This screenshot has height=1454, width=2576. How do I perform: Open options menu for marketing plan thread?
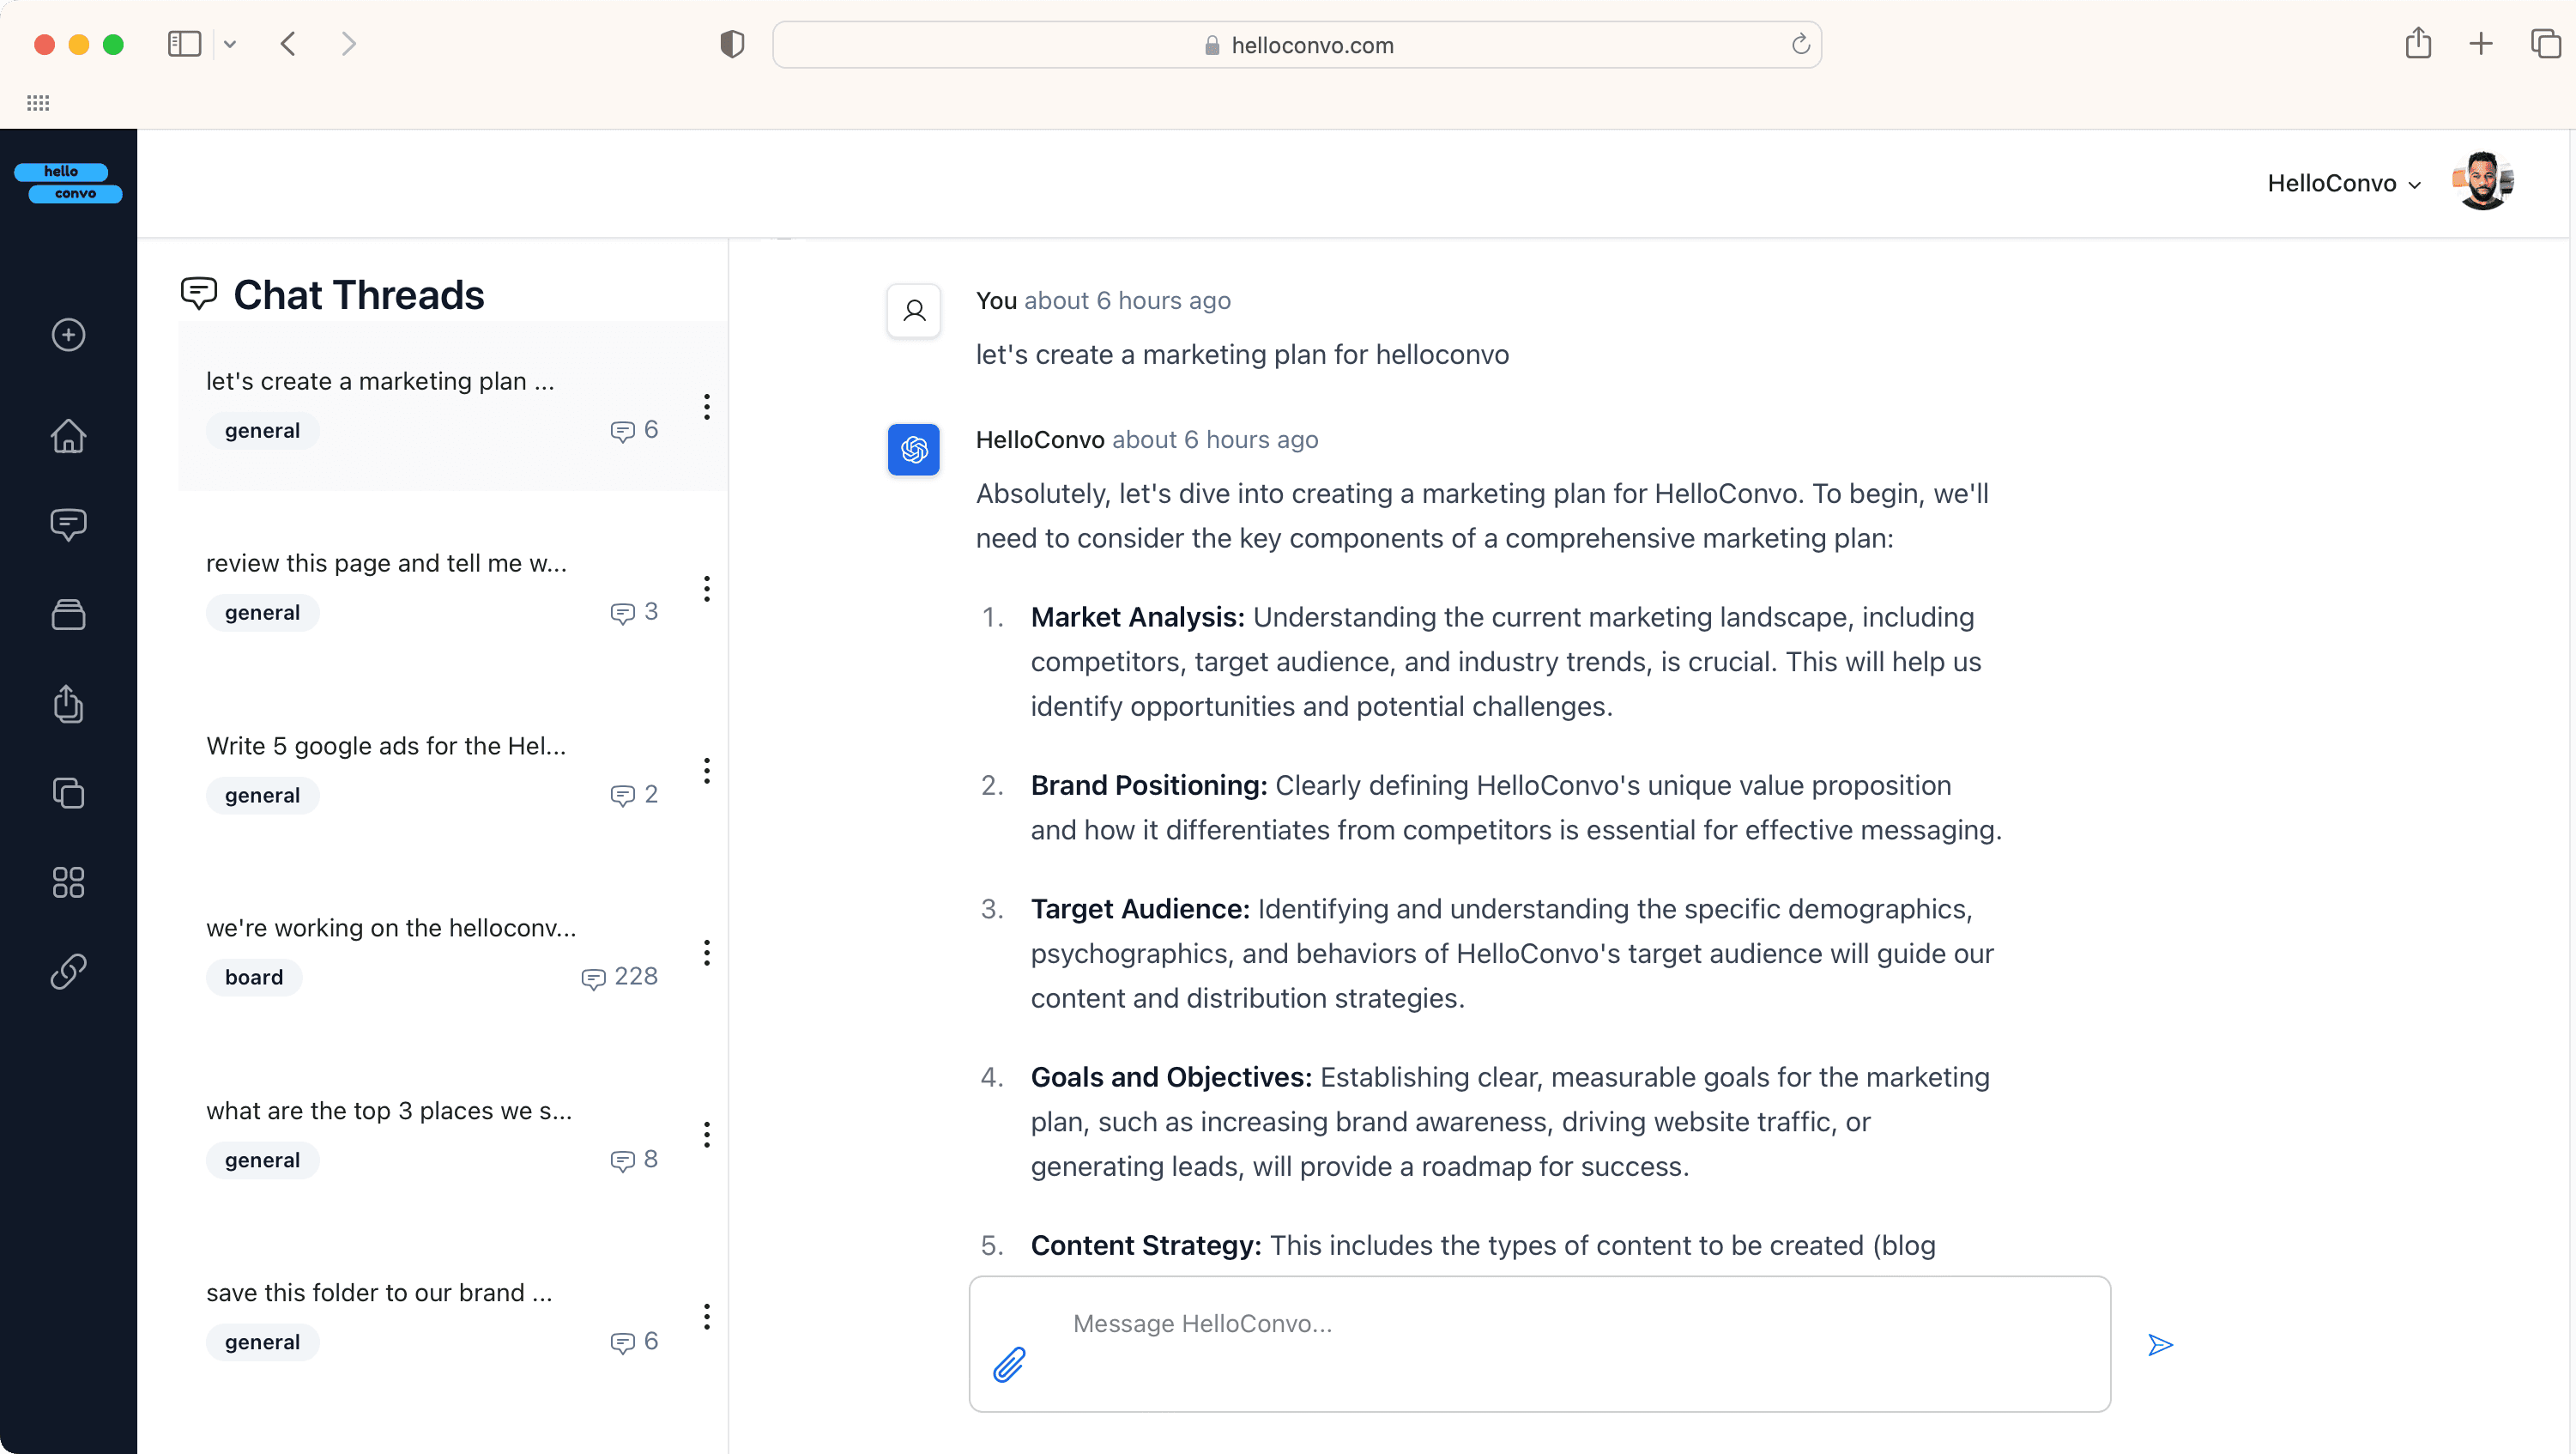point(706,407)
